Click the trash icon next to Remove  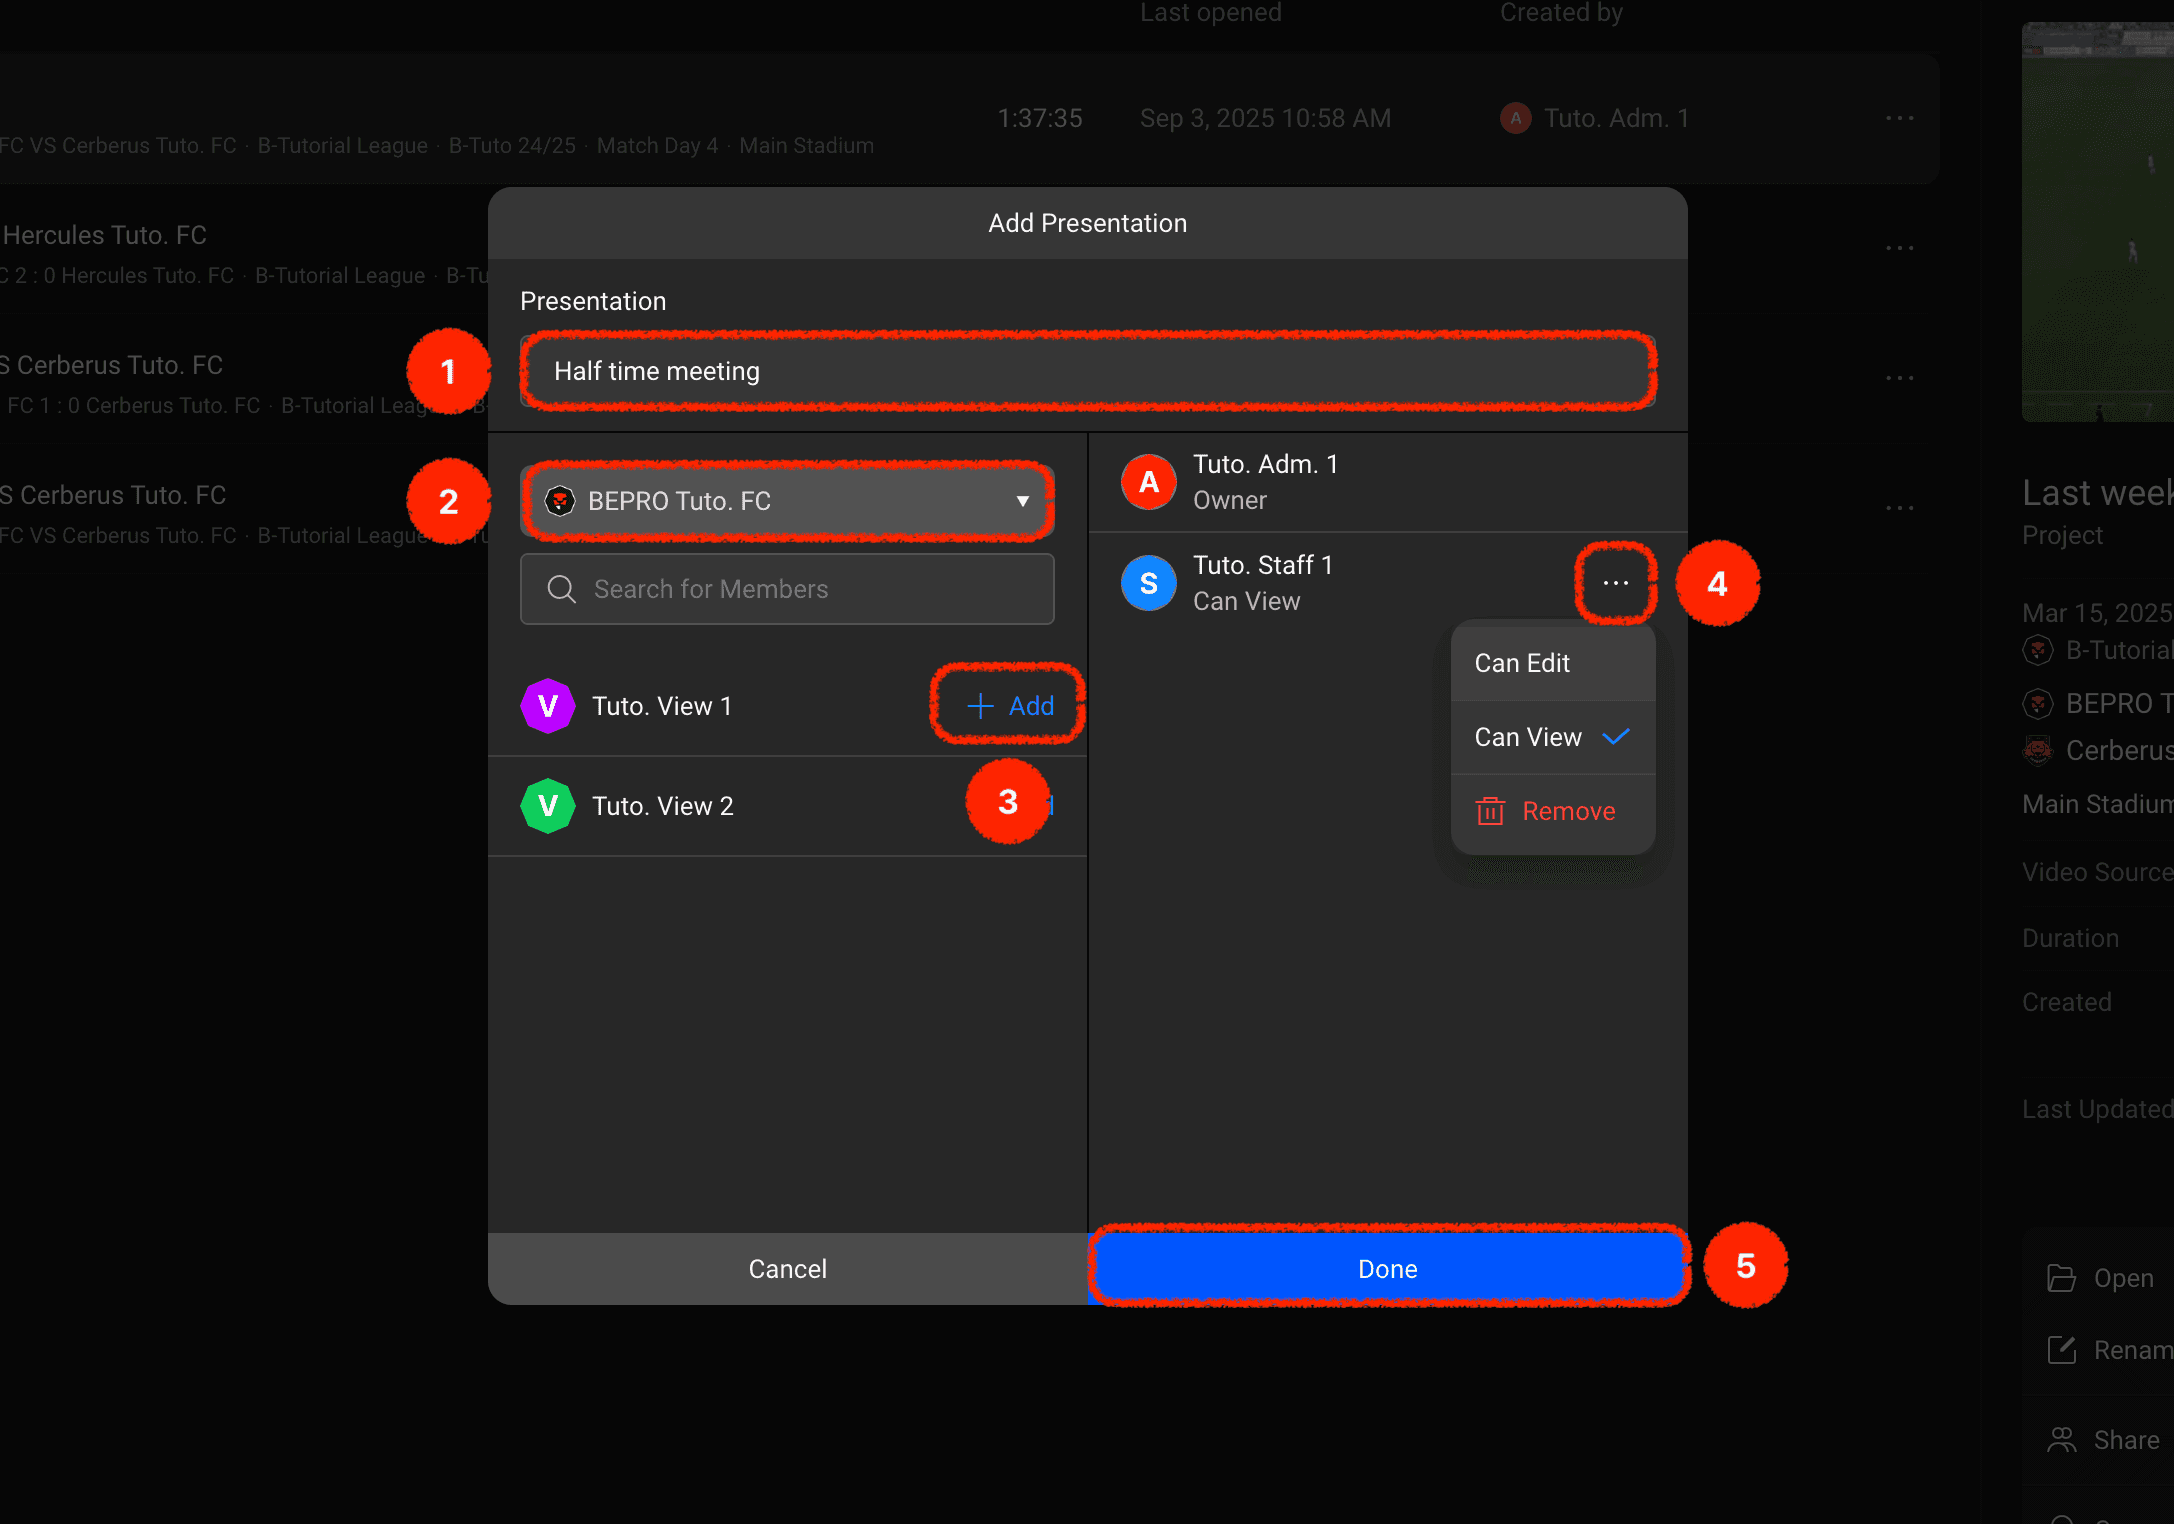click(x=1490, y=811)
